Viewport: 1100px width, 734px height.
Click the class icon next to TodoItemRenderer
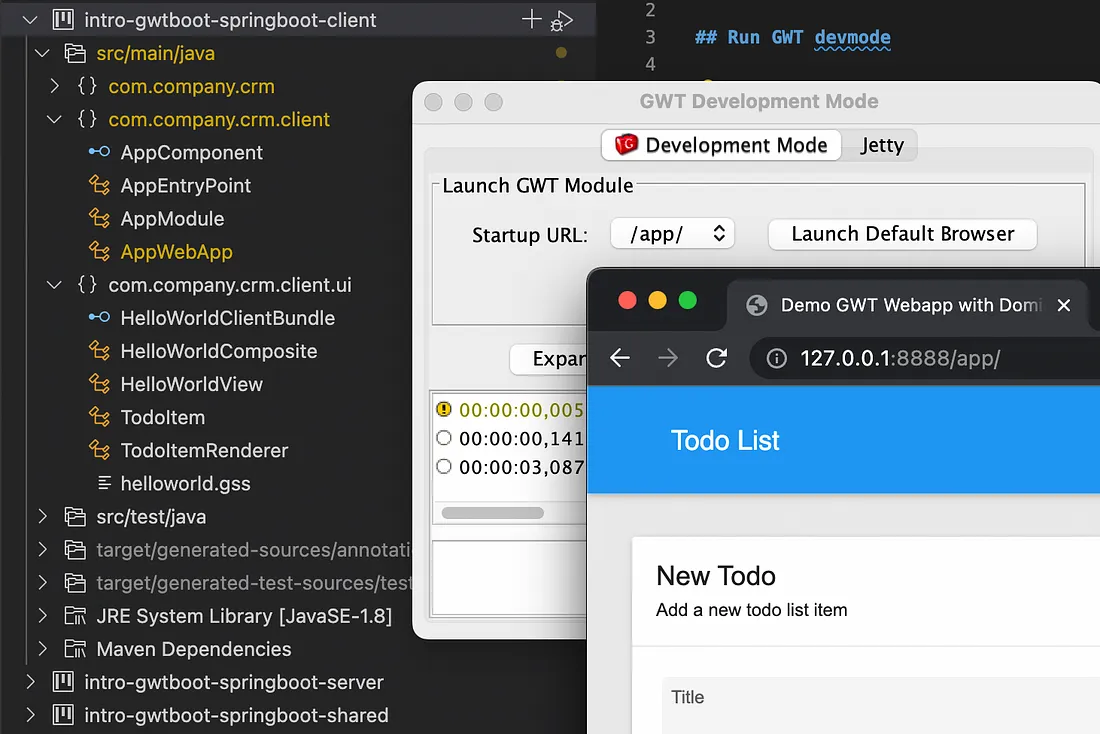coord(99,450)
